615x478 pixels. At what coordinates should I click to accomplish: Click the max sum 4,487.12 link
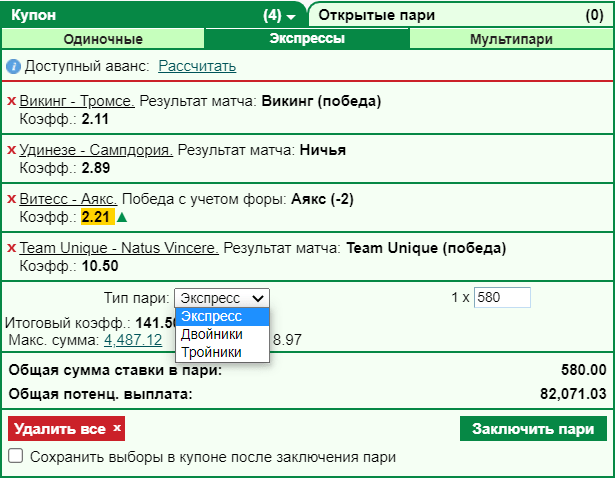click(133, 340)
